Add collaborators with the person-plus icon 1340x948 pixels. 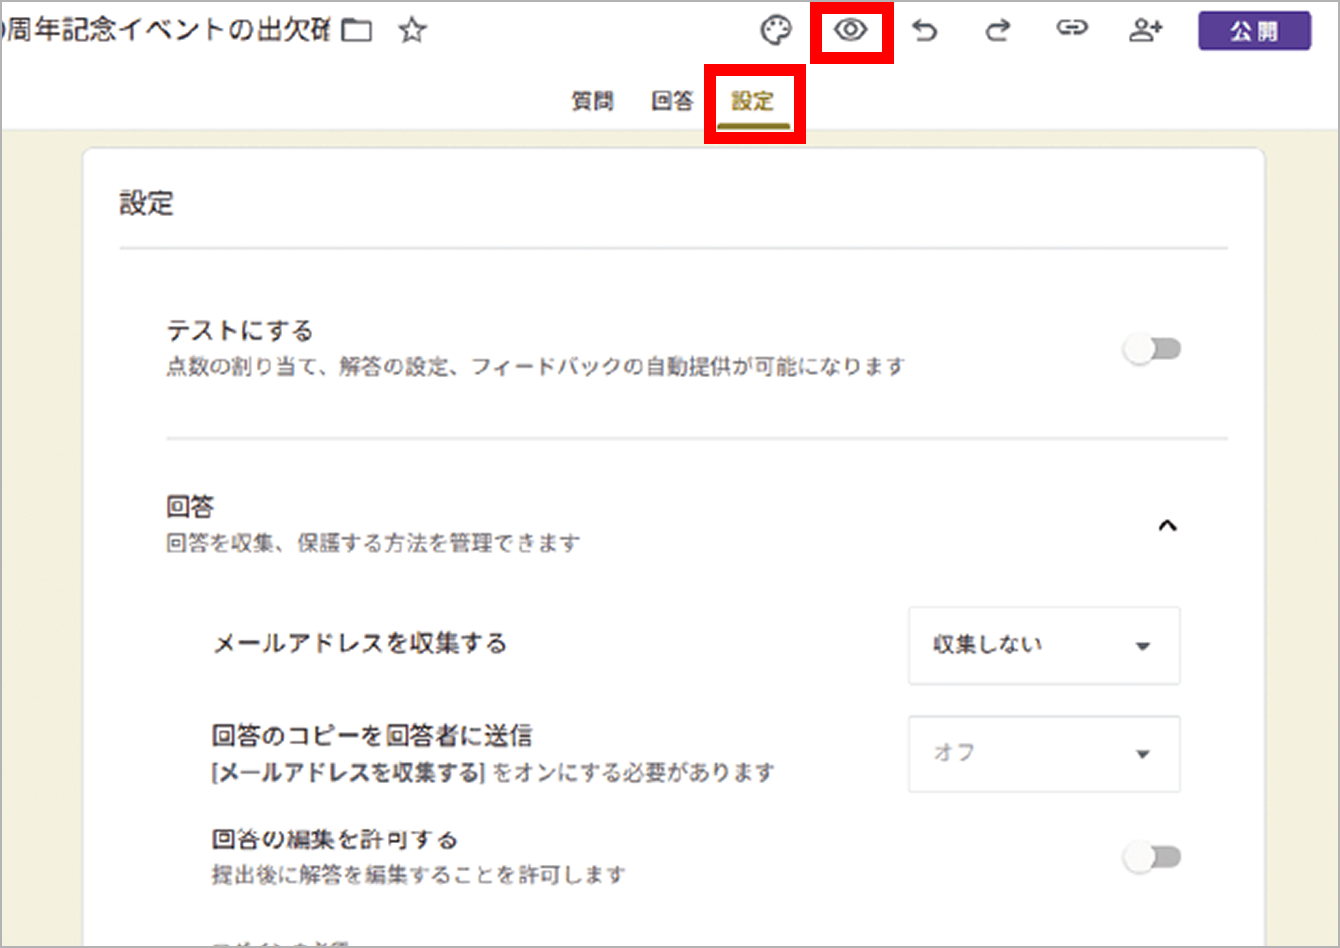point(1145,31)
